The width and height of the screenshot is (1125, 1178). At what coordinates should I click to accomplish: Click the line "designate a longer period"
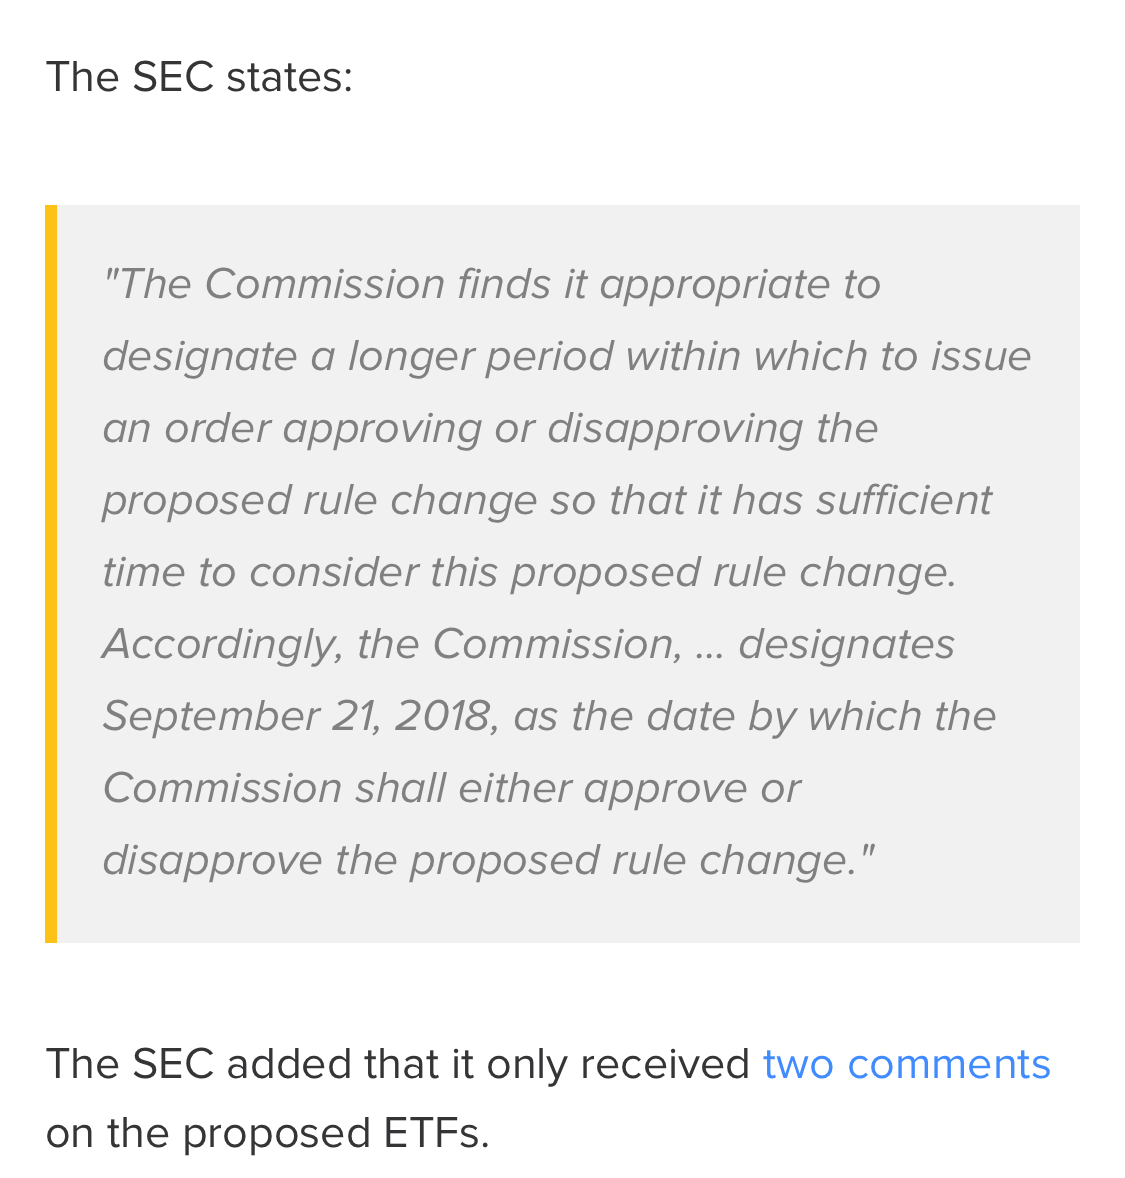coord(566,356)
